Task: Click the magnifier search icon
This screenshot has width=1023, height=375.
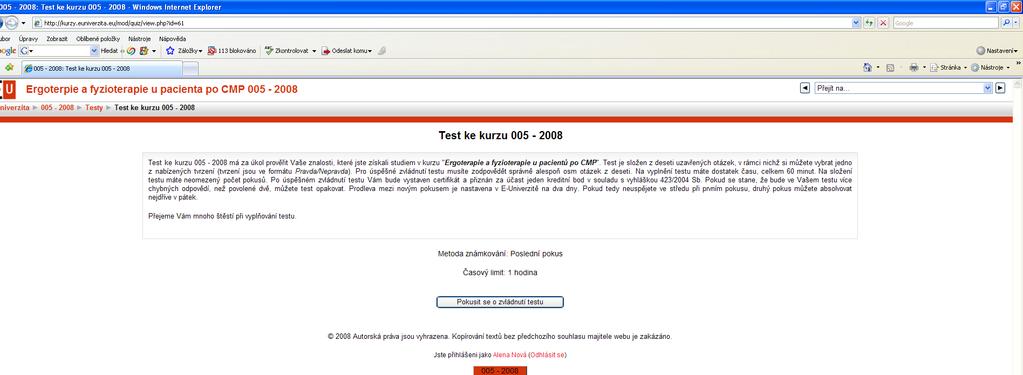Action: pyautogui.click(x=1005, y=23)
